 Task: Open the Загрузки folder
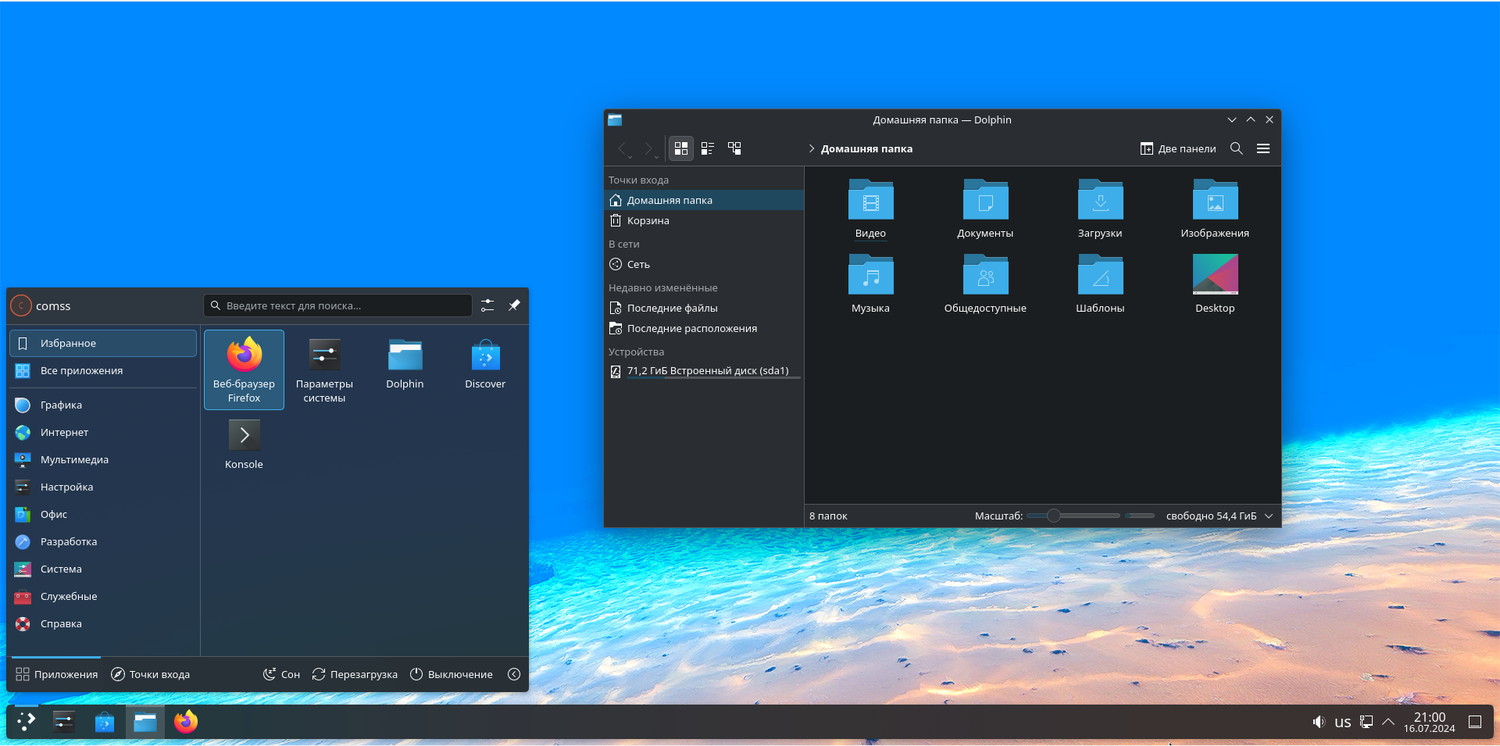[1100, 208]
